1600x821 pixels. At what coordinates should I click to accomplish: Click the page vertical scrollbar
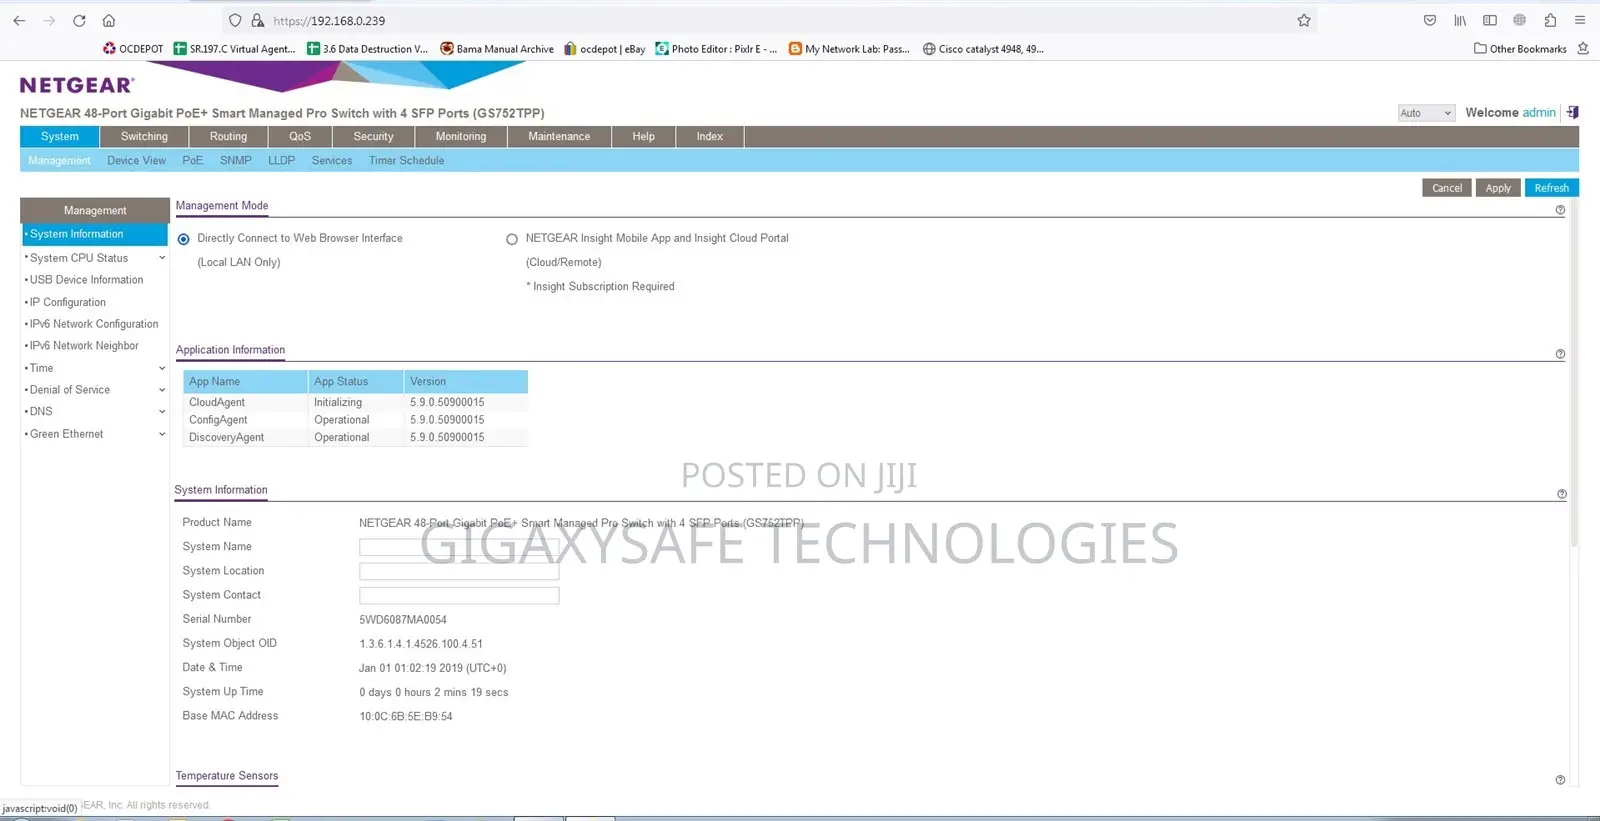[x=1574, y=375]
